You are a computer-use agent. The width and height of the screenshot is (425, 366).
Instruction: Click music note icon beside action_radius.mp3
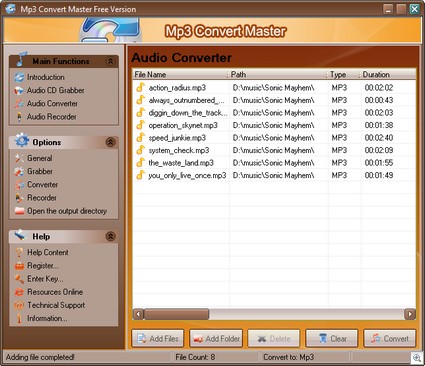[x=140, y=87]
